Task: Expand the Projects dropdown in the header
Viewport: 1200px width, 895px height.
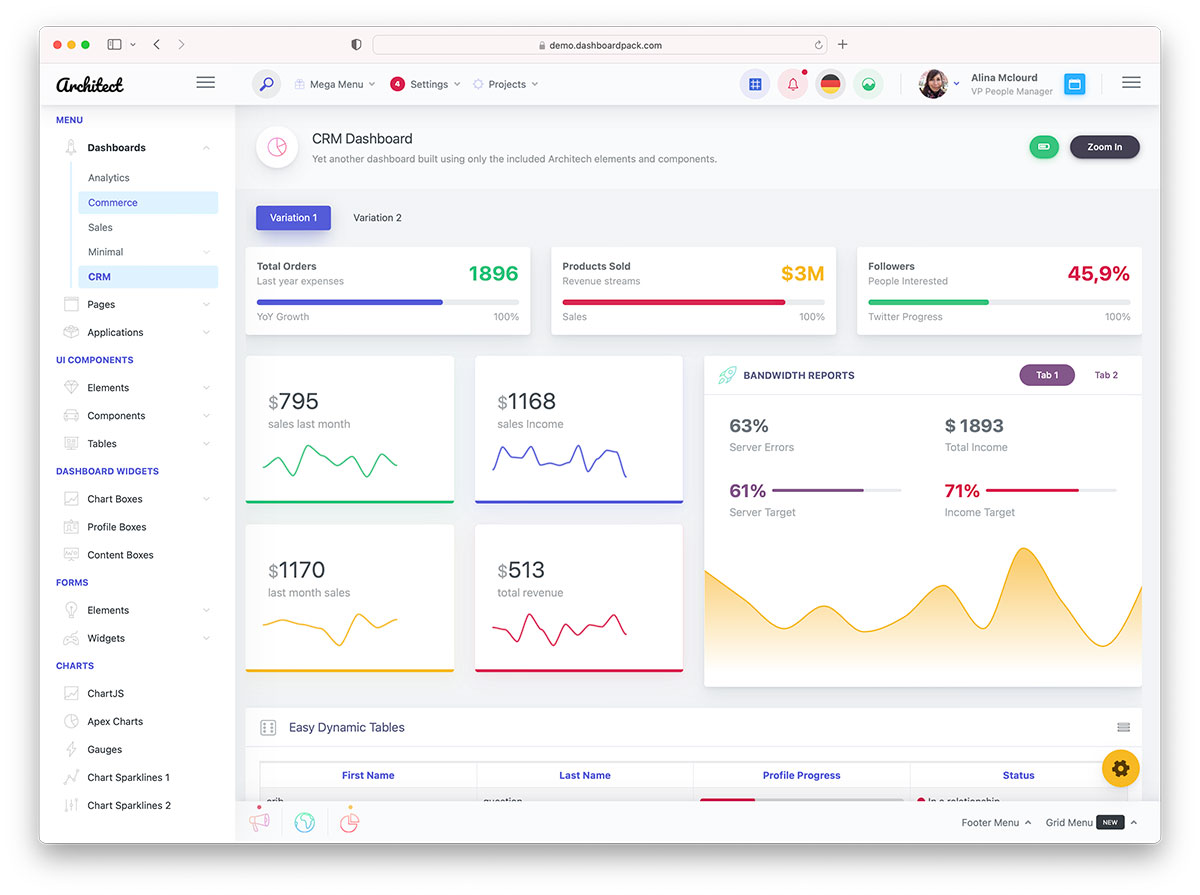Action: [x=505, y=84]
